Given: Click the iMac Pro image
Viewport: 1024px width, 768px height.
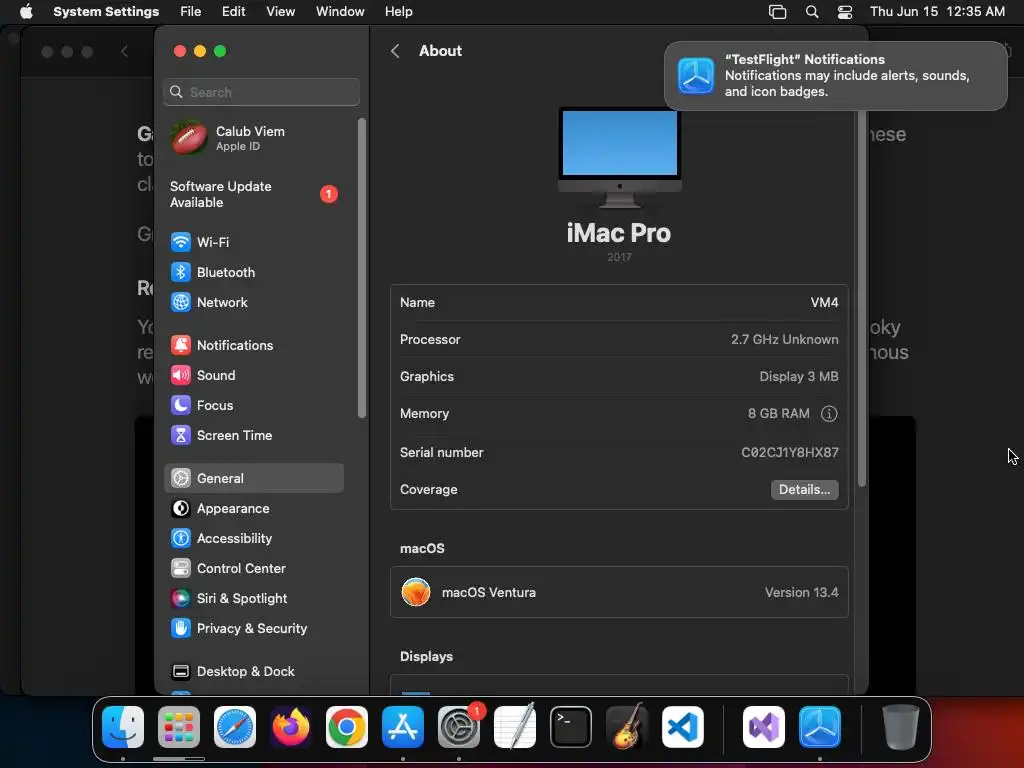Looking at the screenshot, I should tap(619, 157).
